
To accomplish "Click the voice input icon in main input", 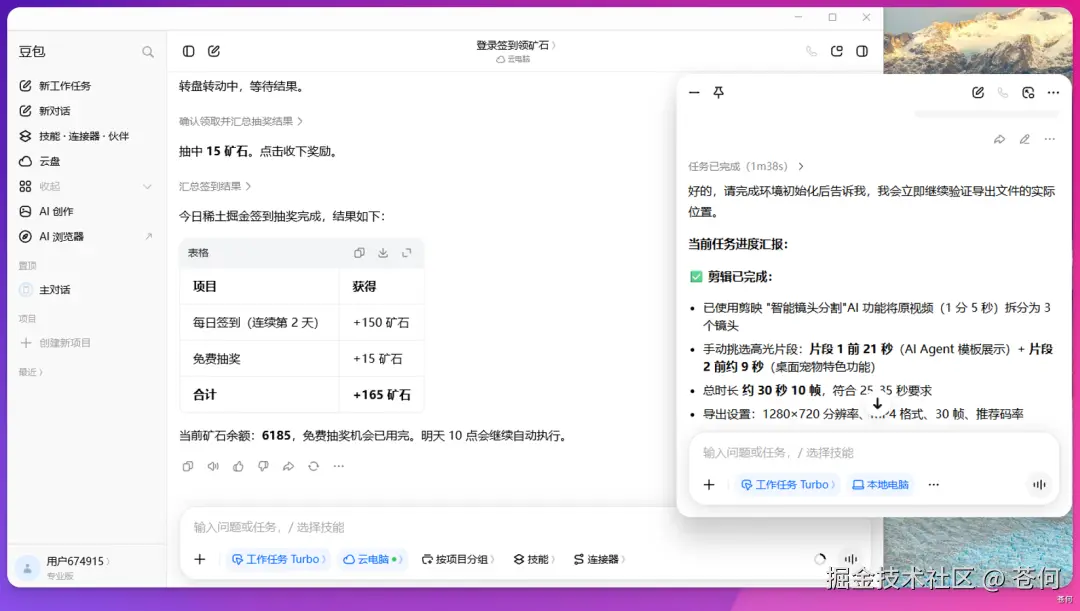I will (851, 559).
